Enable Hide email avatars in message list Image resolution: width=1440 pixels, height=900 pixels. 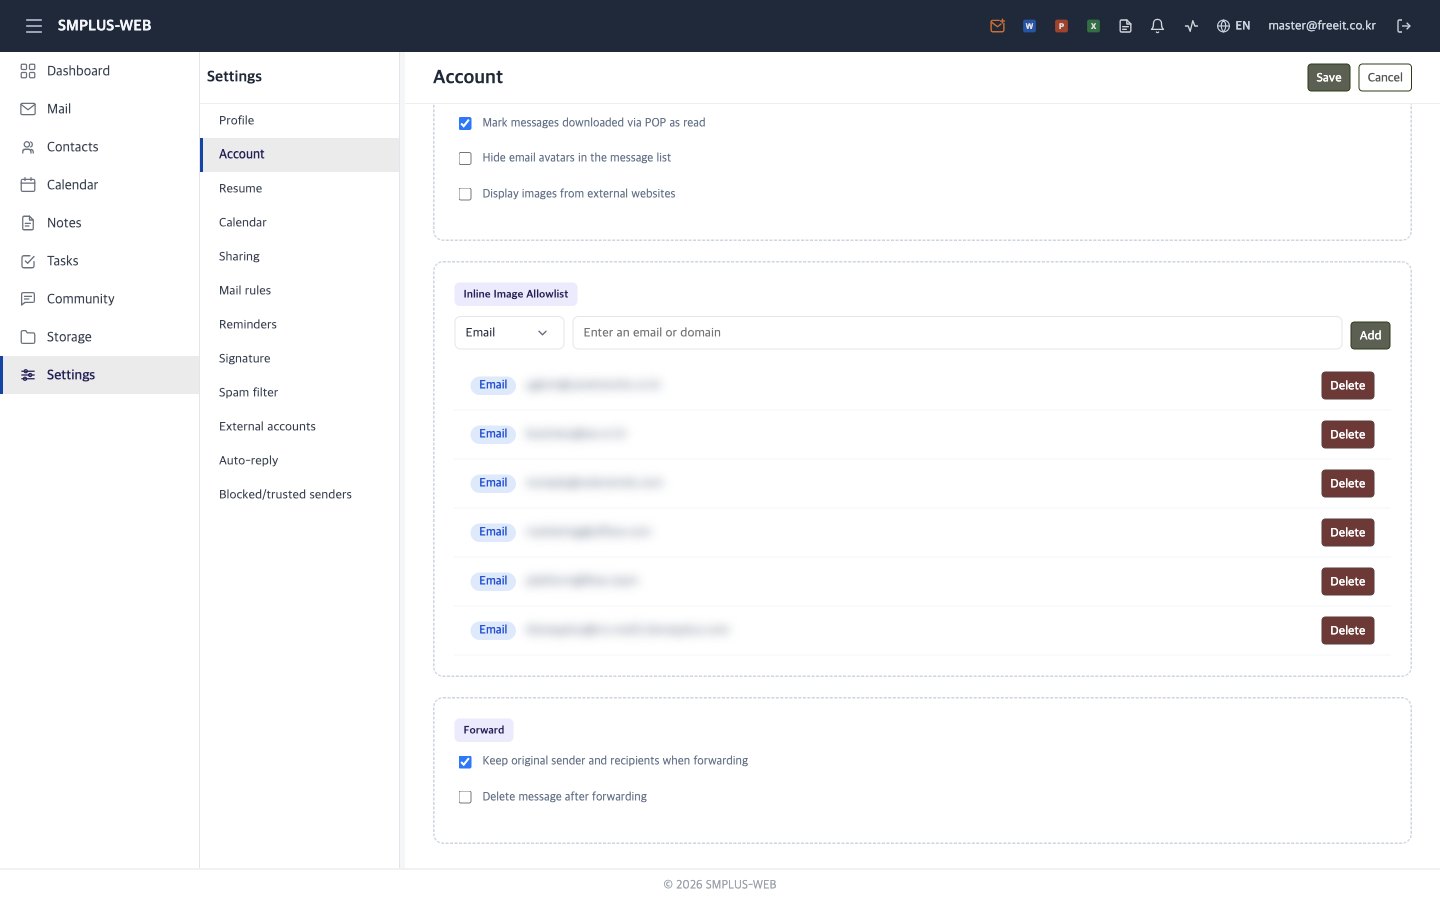(x=465, y=158)
